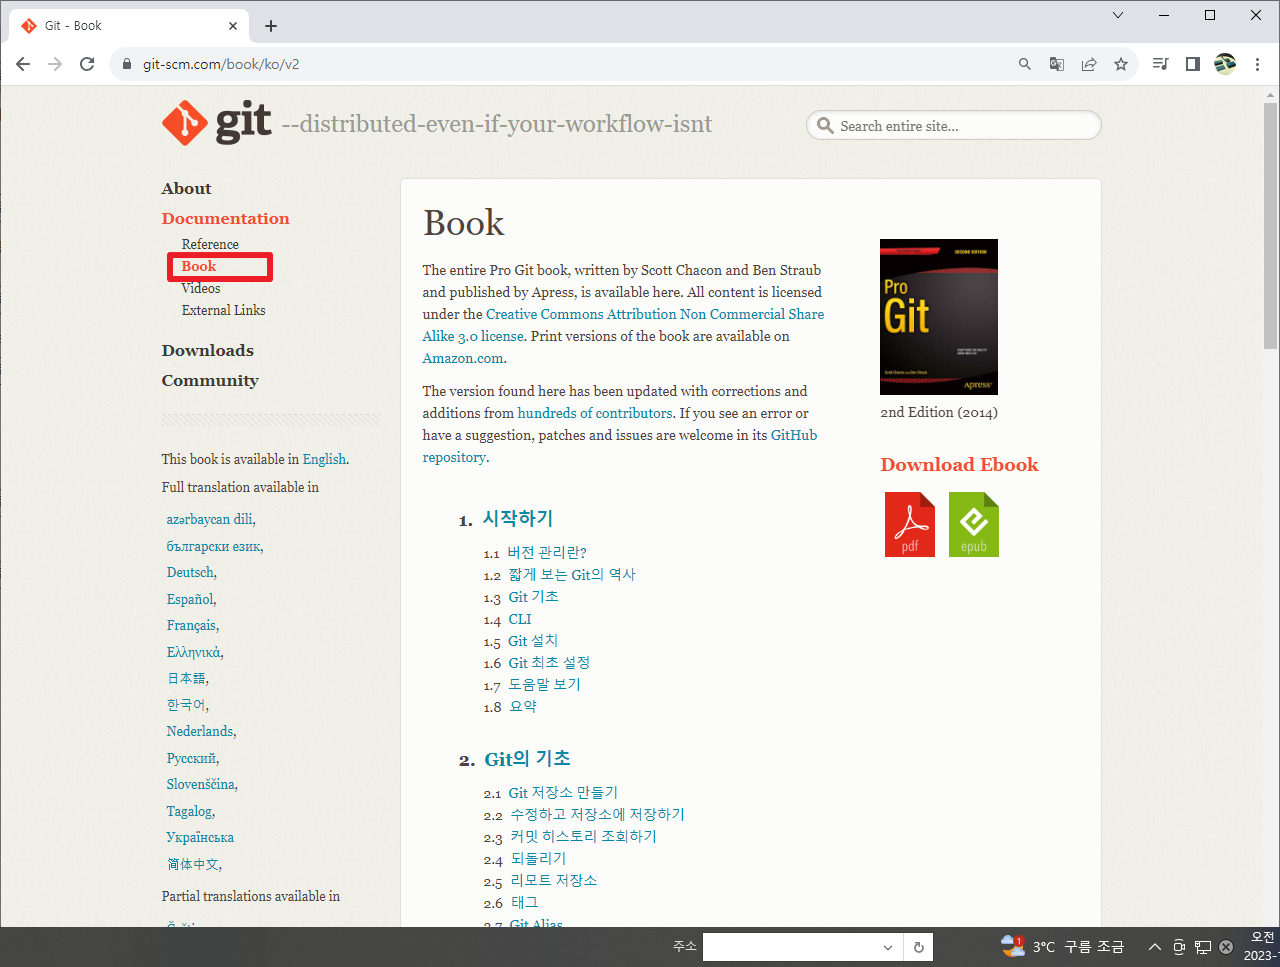Select the Français translation
The height and width of the screenshot is (967, 1280).
[x=192, y=625]
